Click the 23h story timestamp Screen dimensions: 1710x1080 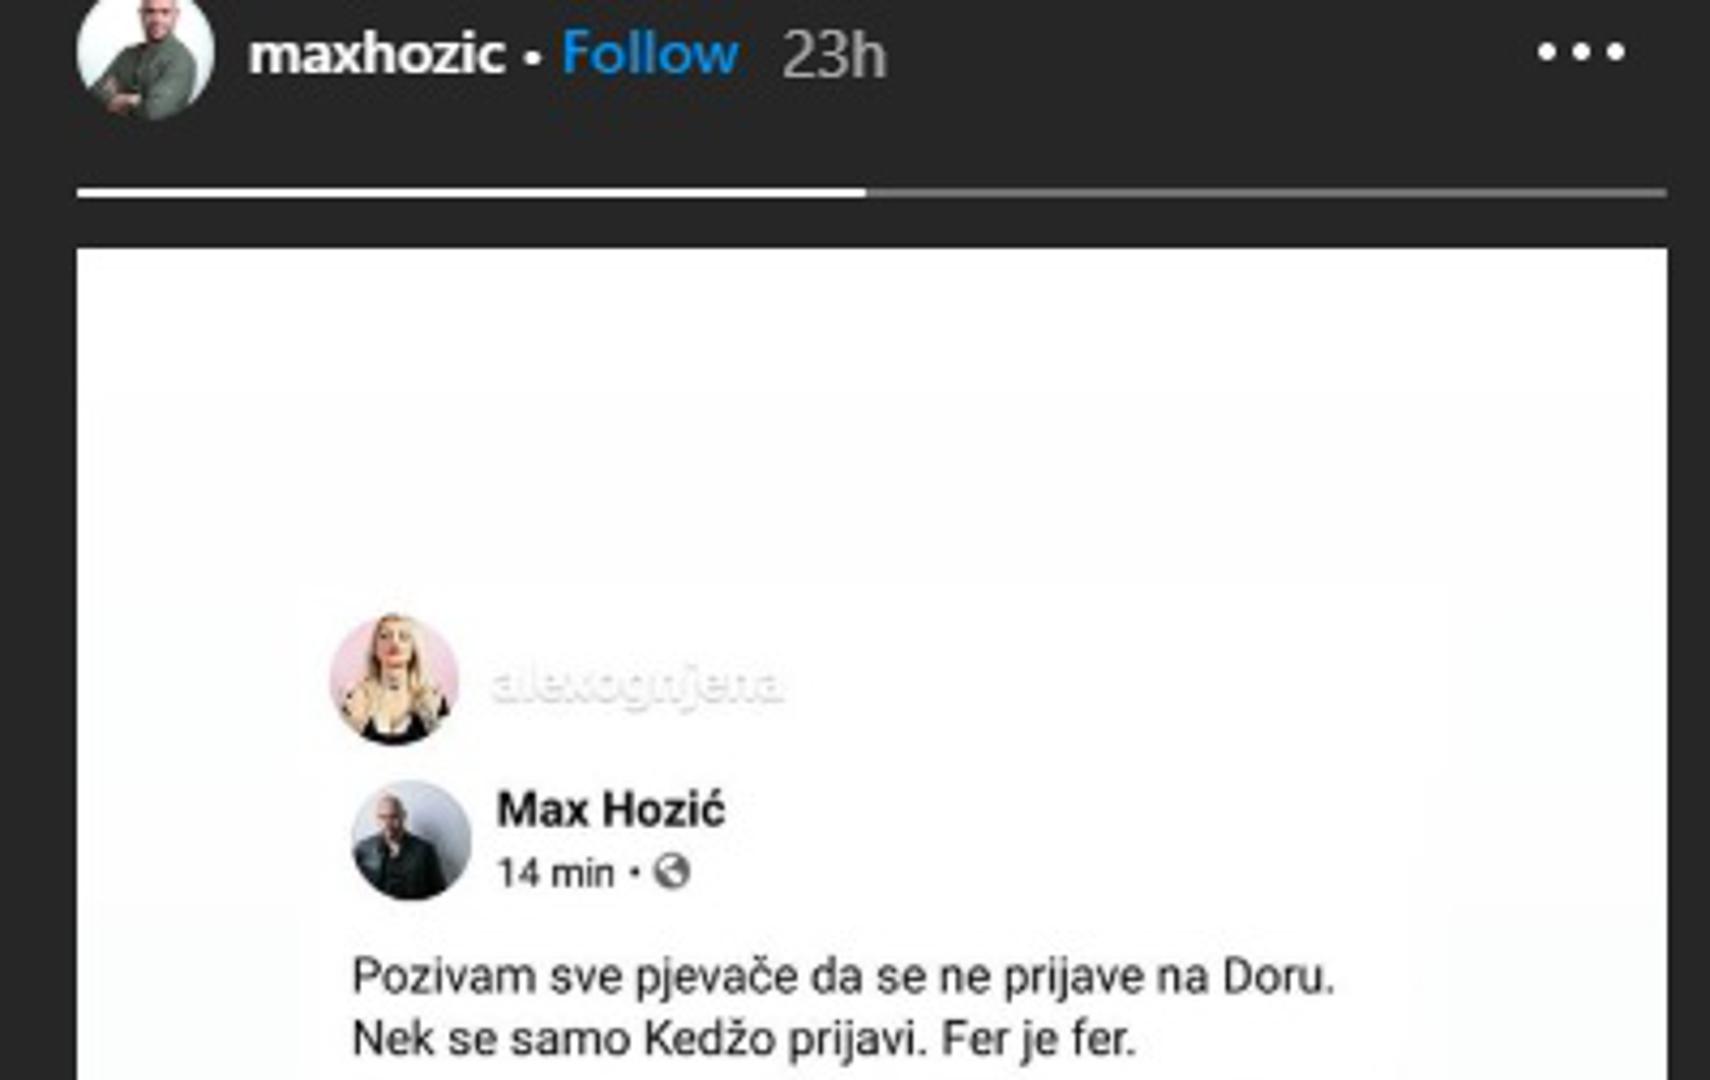[834, 54]
